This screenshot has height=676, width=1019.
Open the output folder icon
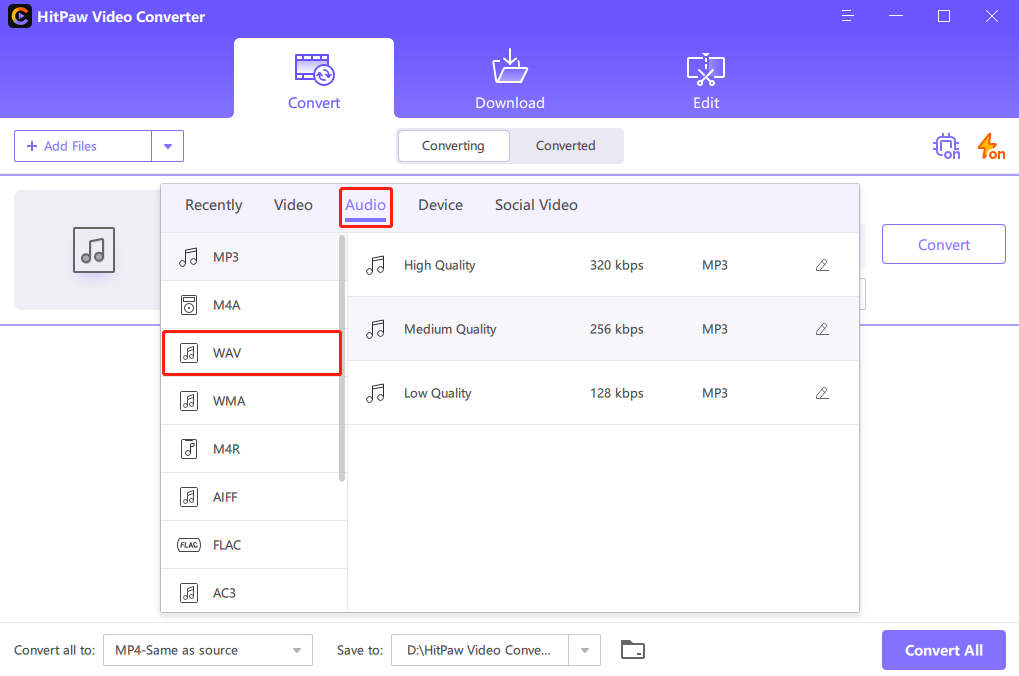(x=632, y=649)
